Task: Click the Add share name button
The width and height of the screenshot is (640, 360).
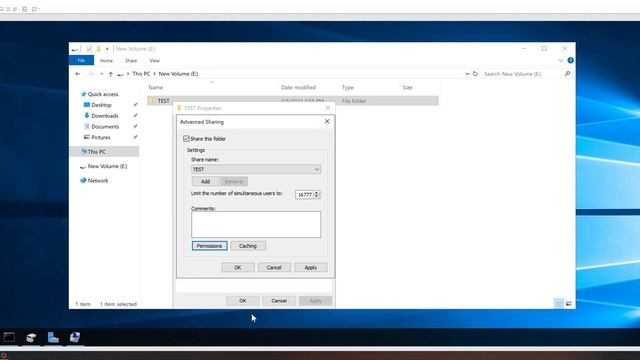Action: (x=205, y=181)
